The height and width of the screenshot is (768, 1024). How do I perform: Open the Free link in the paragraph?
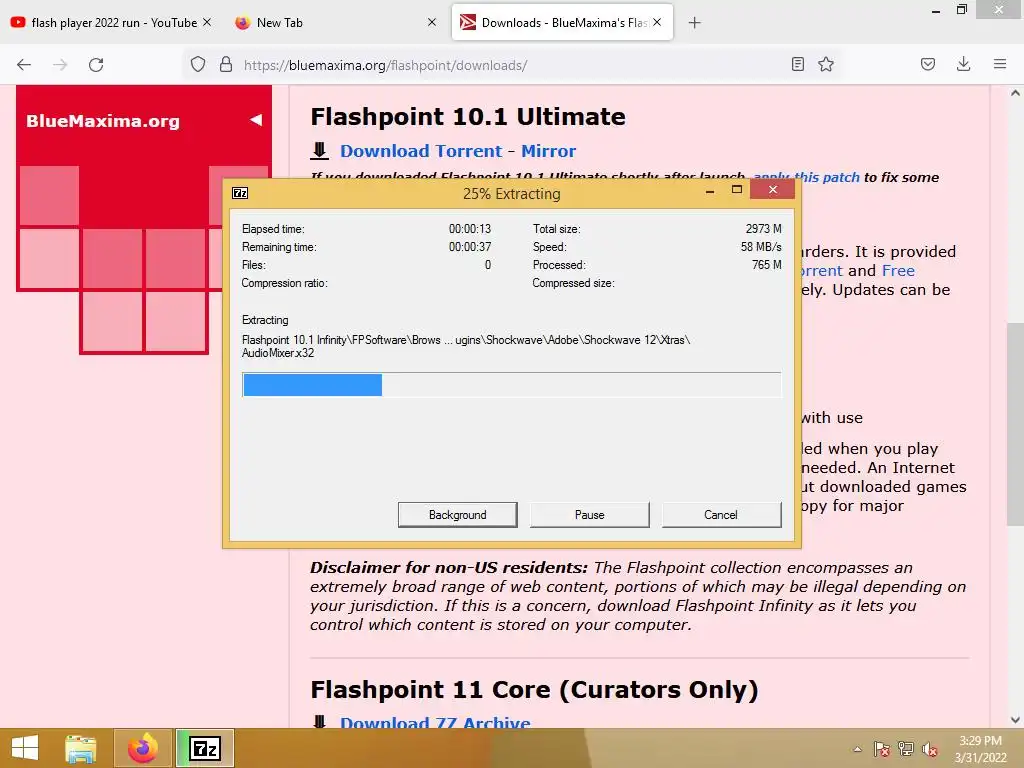pos(898,270)
